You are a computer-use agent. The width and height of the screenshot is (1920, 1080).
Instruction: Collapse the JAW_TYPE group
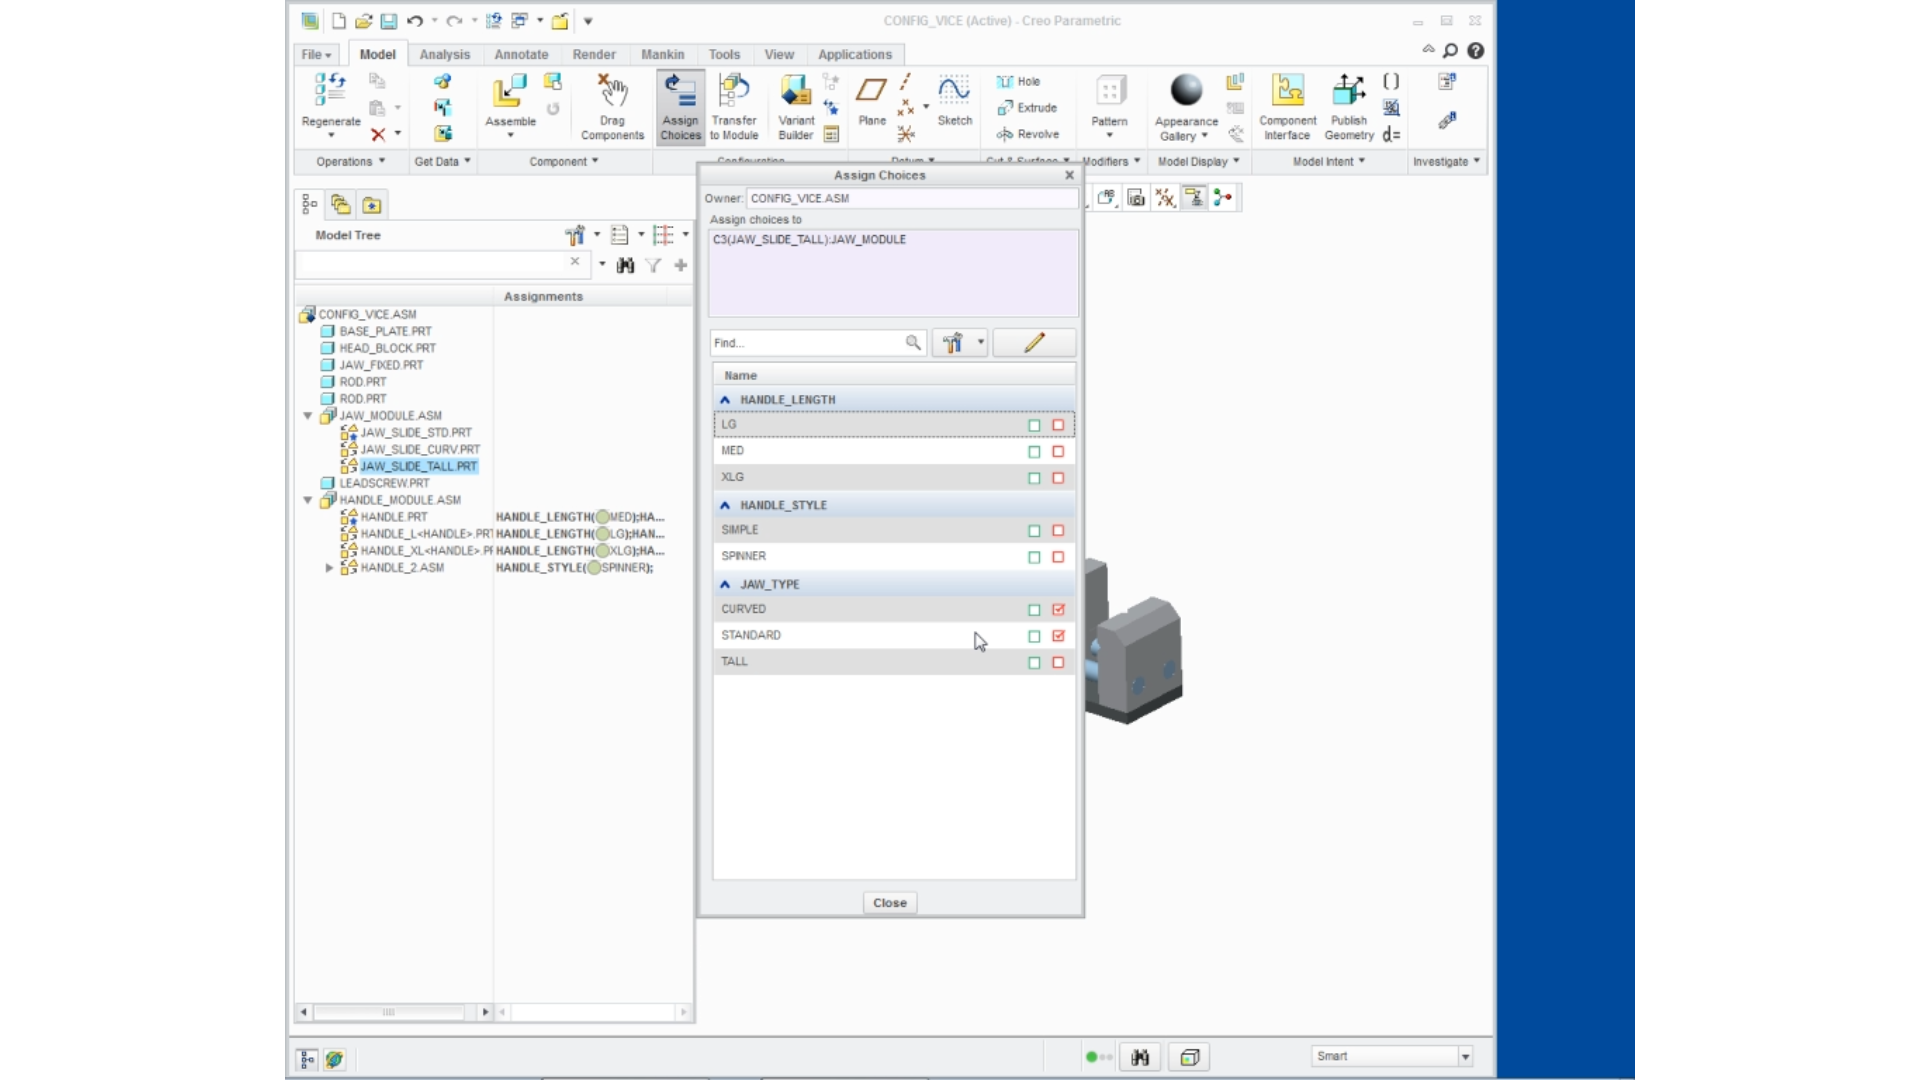[725, 584]
